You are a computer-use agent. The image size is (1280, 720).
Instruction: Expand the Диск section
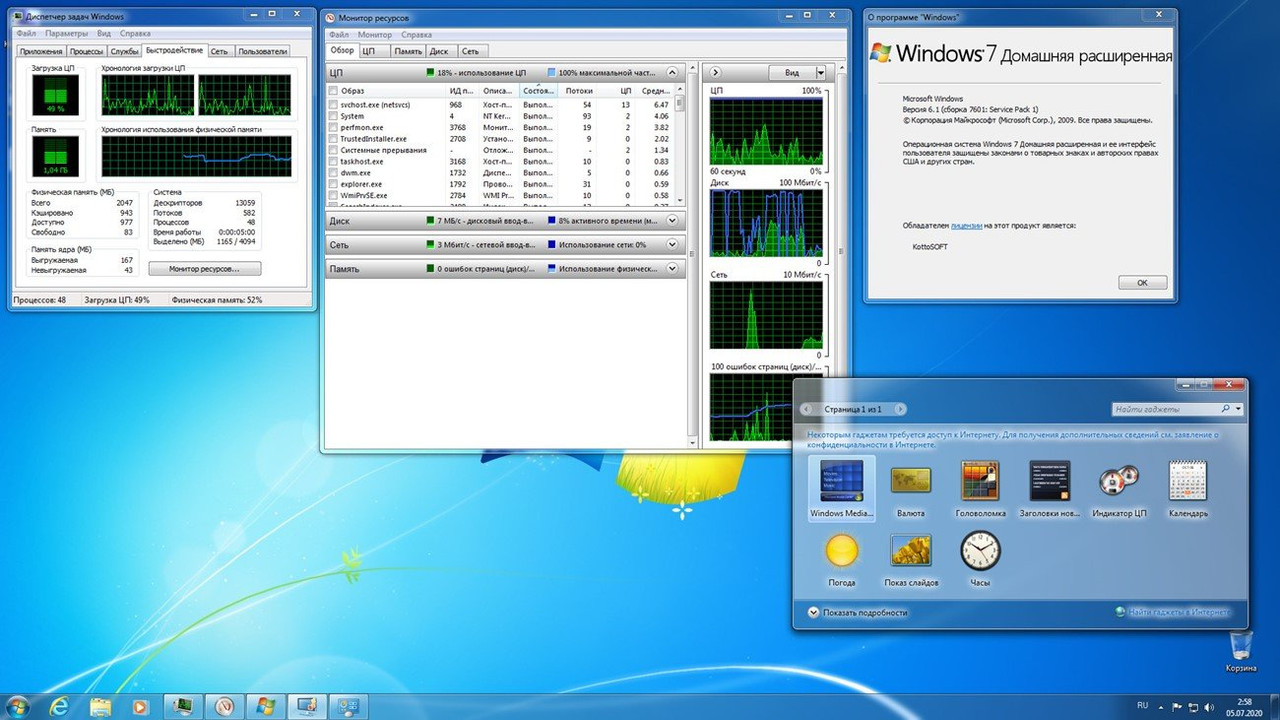click(x=672, y=221)
